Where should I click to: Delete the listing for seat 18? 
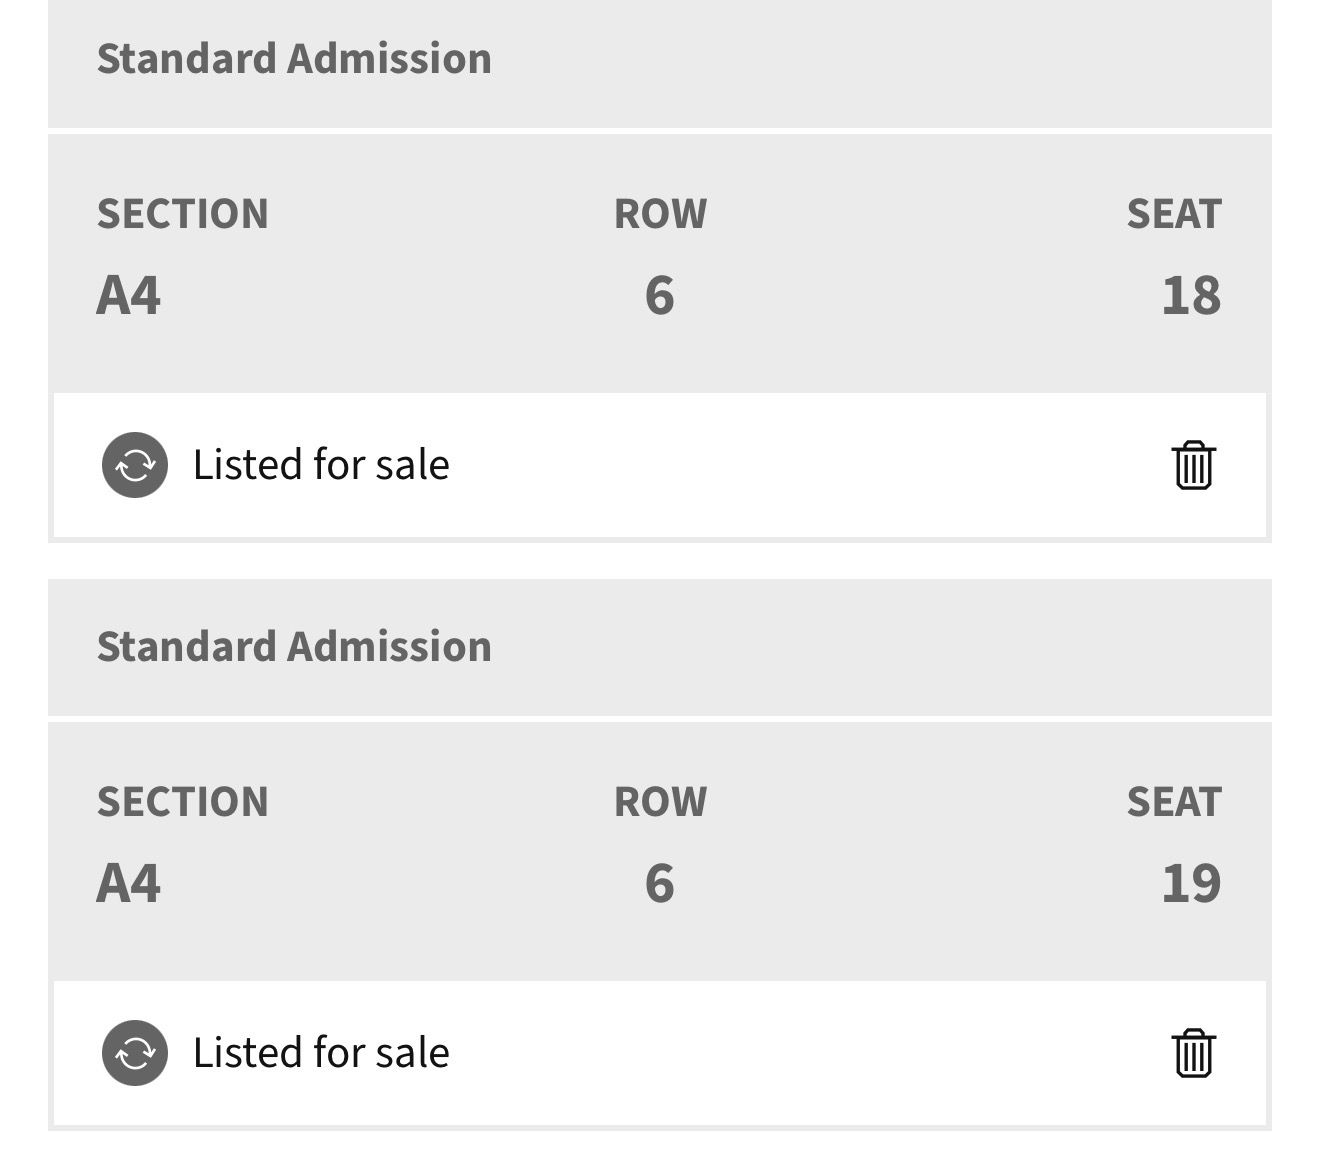[1192, 465]
